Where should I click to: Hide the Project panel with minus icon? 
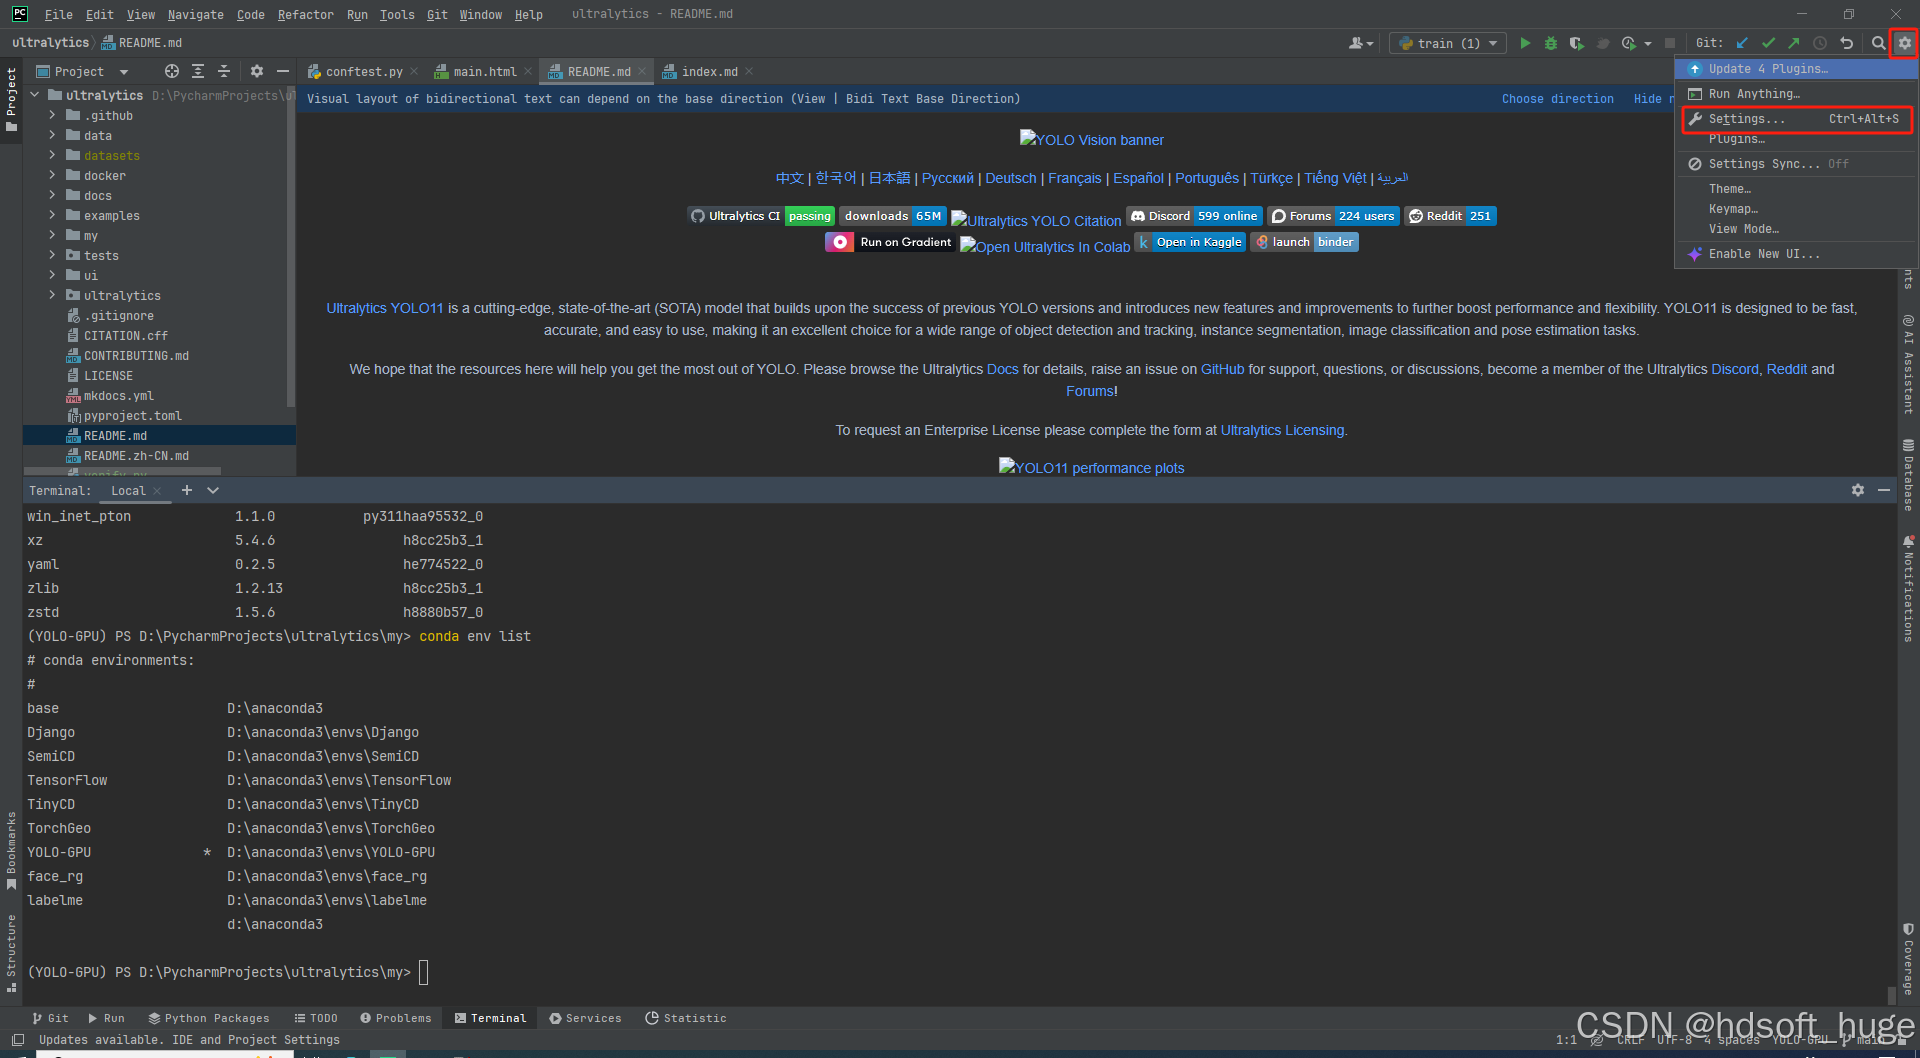283,71
